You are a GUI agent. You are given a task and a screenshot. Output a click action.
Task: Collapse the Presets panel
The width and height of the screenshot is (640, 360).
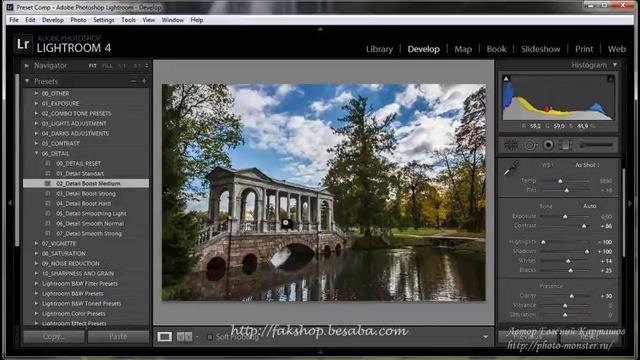[x=27, y=81]
